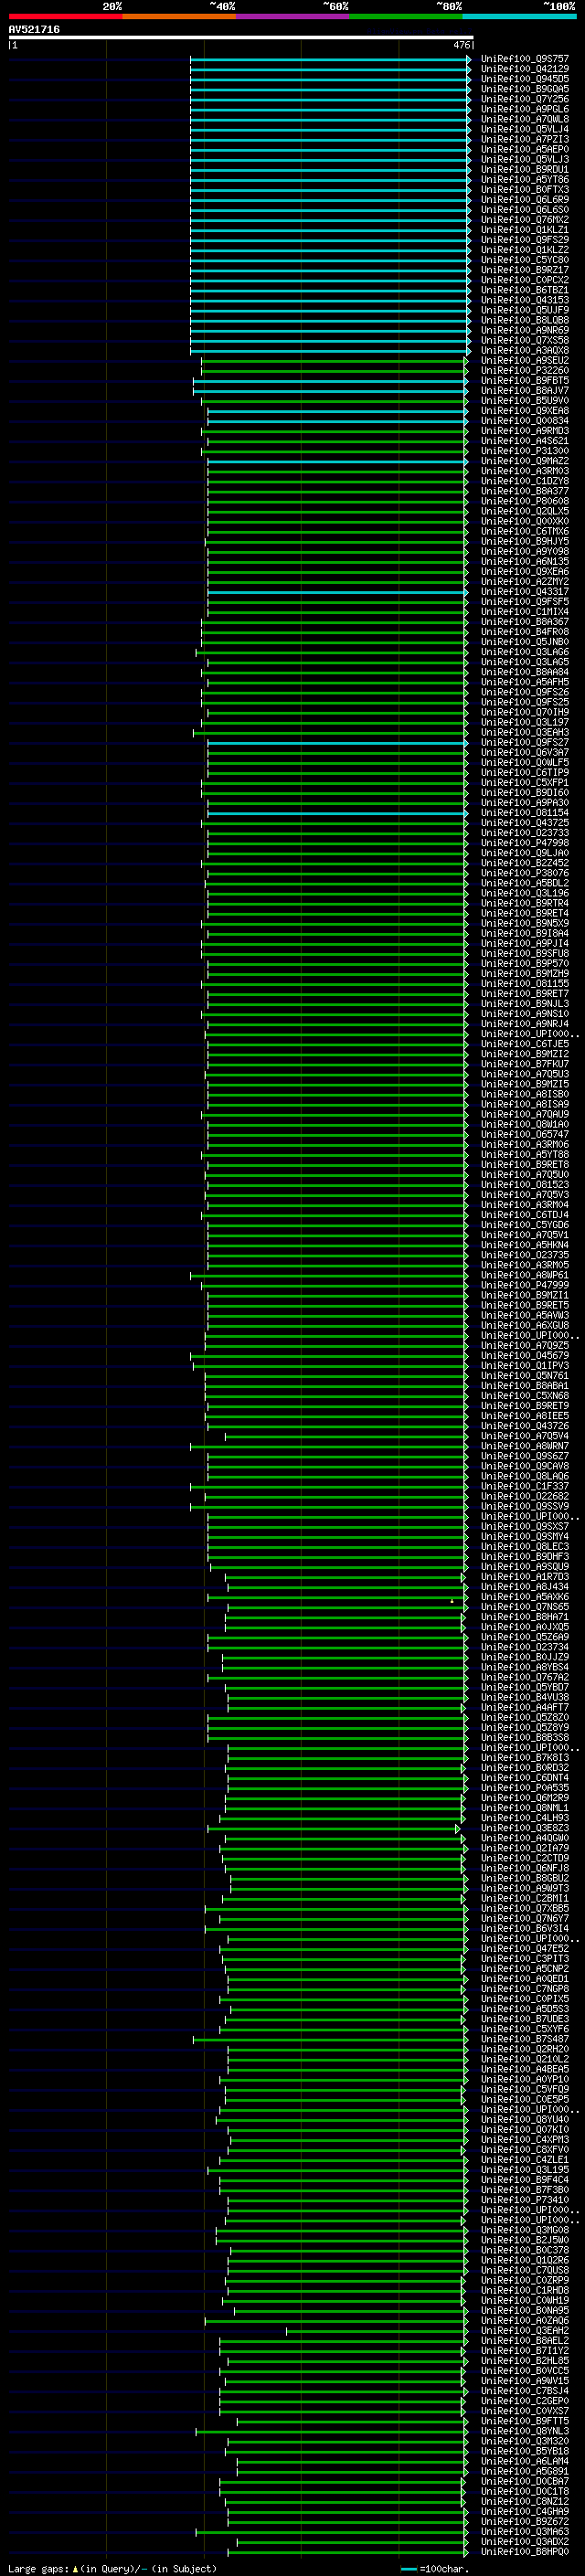Open hit UniRef100_Q9CAV8
Image resolution: width=585 pixels, height=2576 pixels.
point(525,1465)
